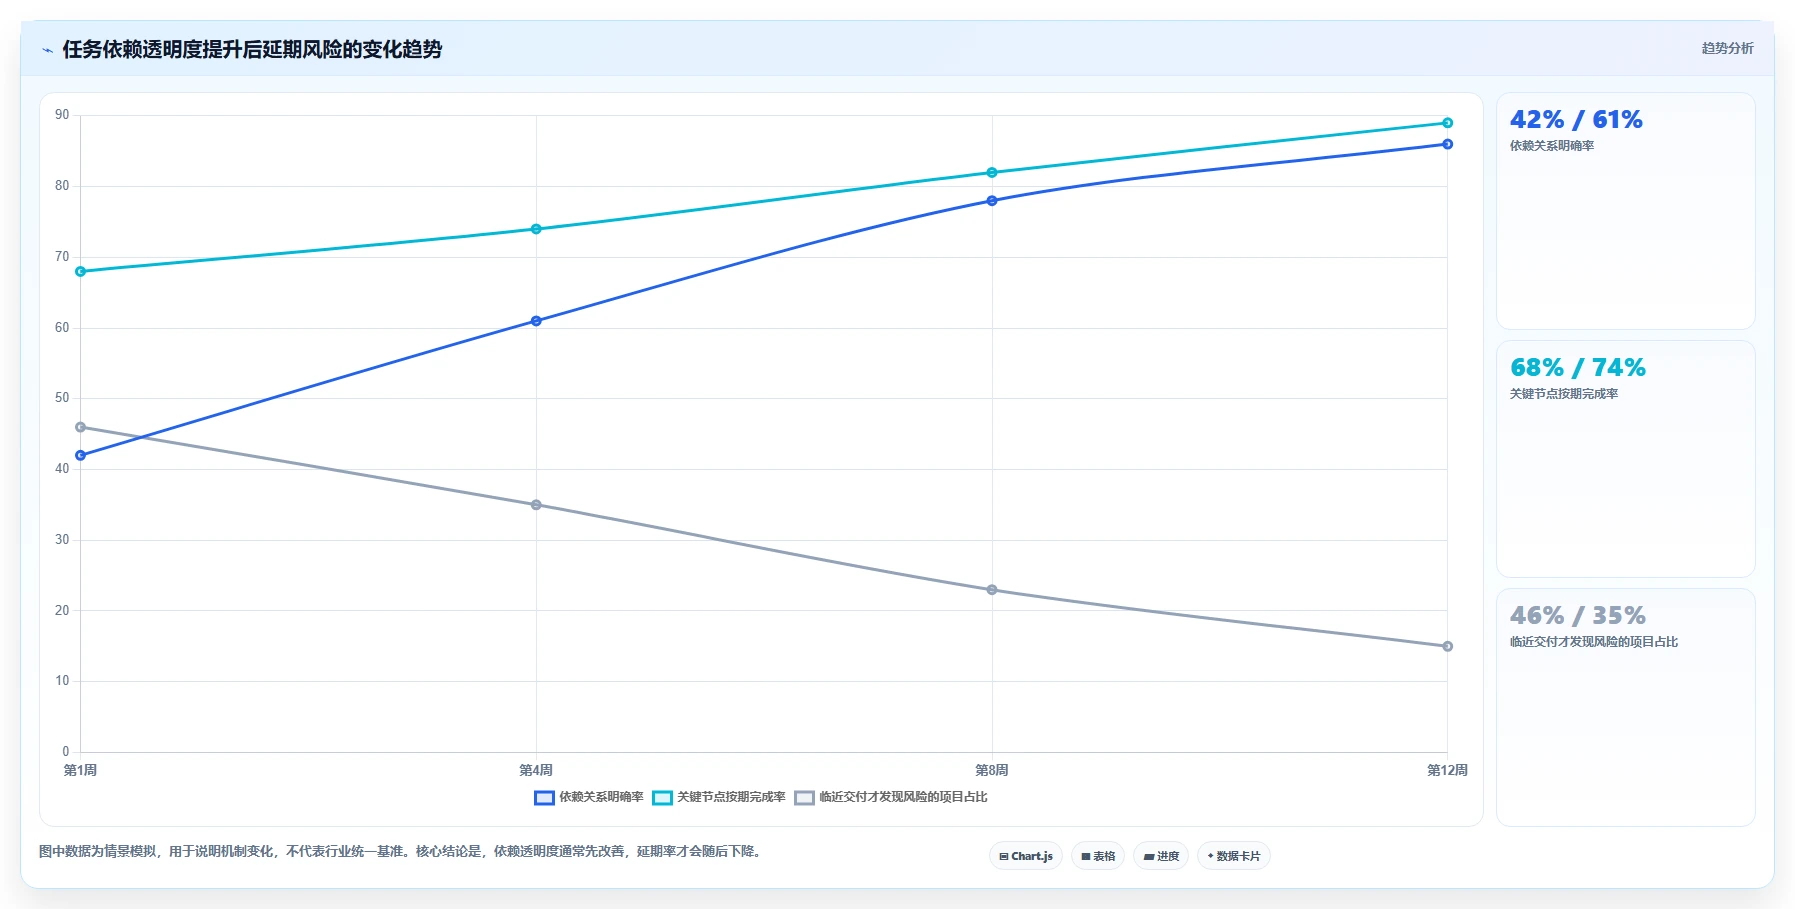This screenshot has height=909, width=1795.
Task: Click the x-axis label 第12周
Action: [1447, 770]
